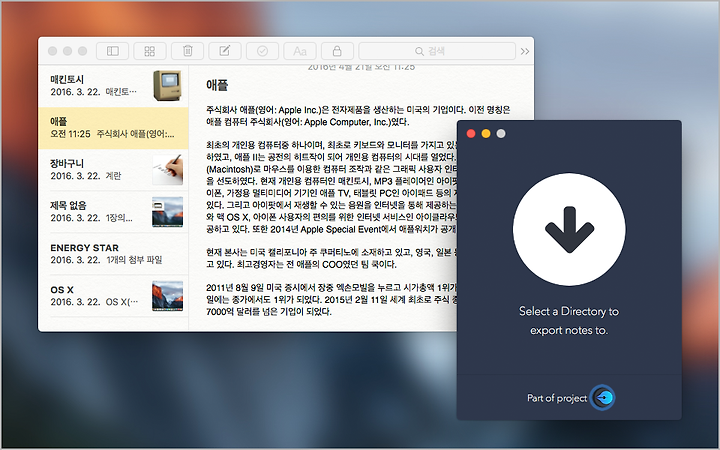
Task: Click the 애플 heading in note body
Action: (217, 85)
